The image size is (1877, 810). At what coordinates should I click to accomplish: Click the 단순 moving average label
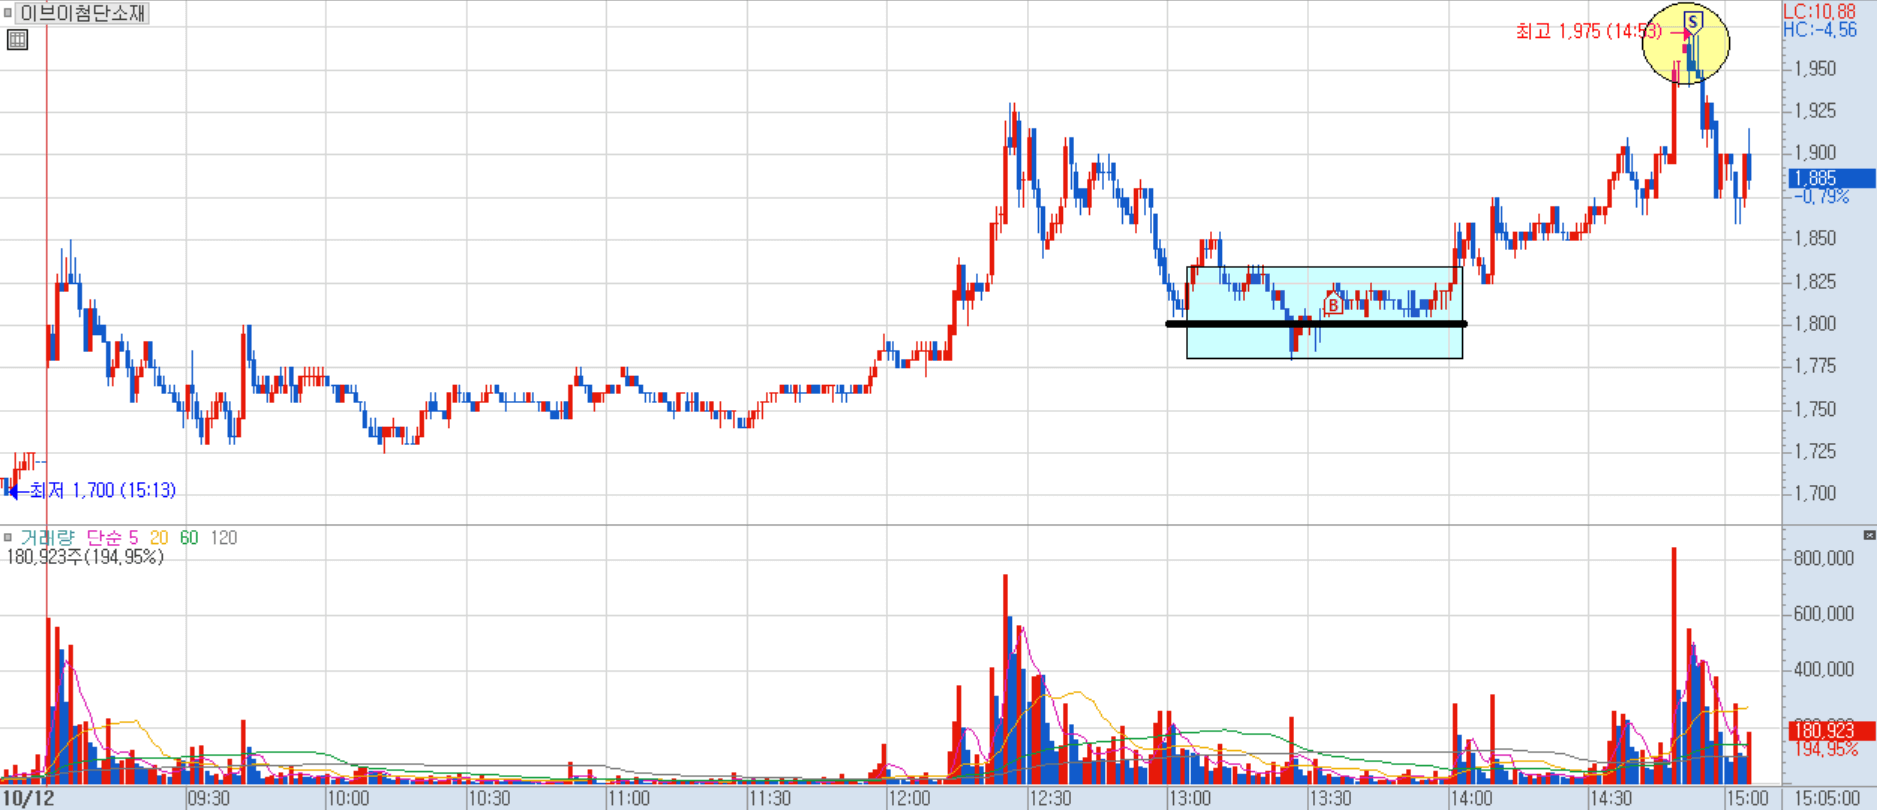click(x=105, y=537)
